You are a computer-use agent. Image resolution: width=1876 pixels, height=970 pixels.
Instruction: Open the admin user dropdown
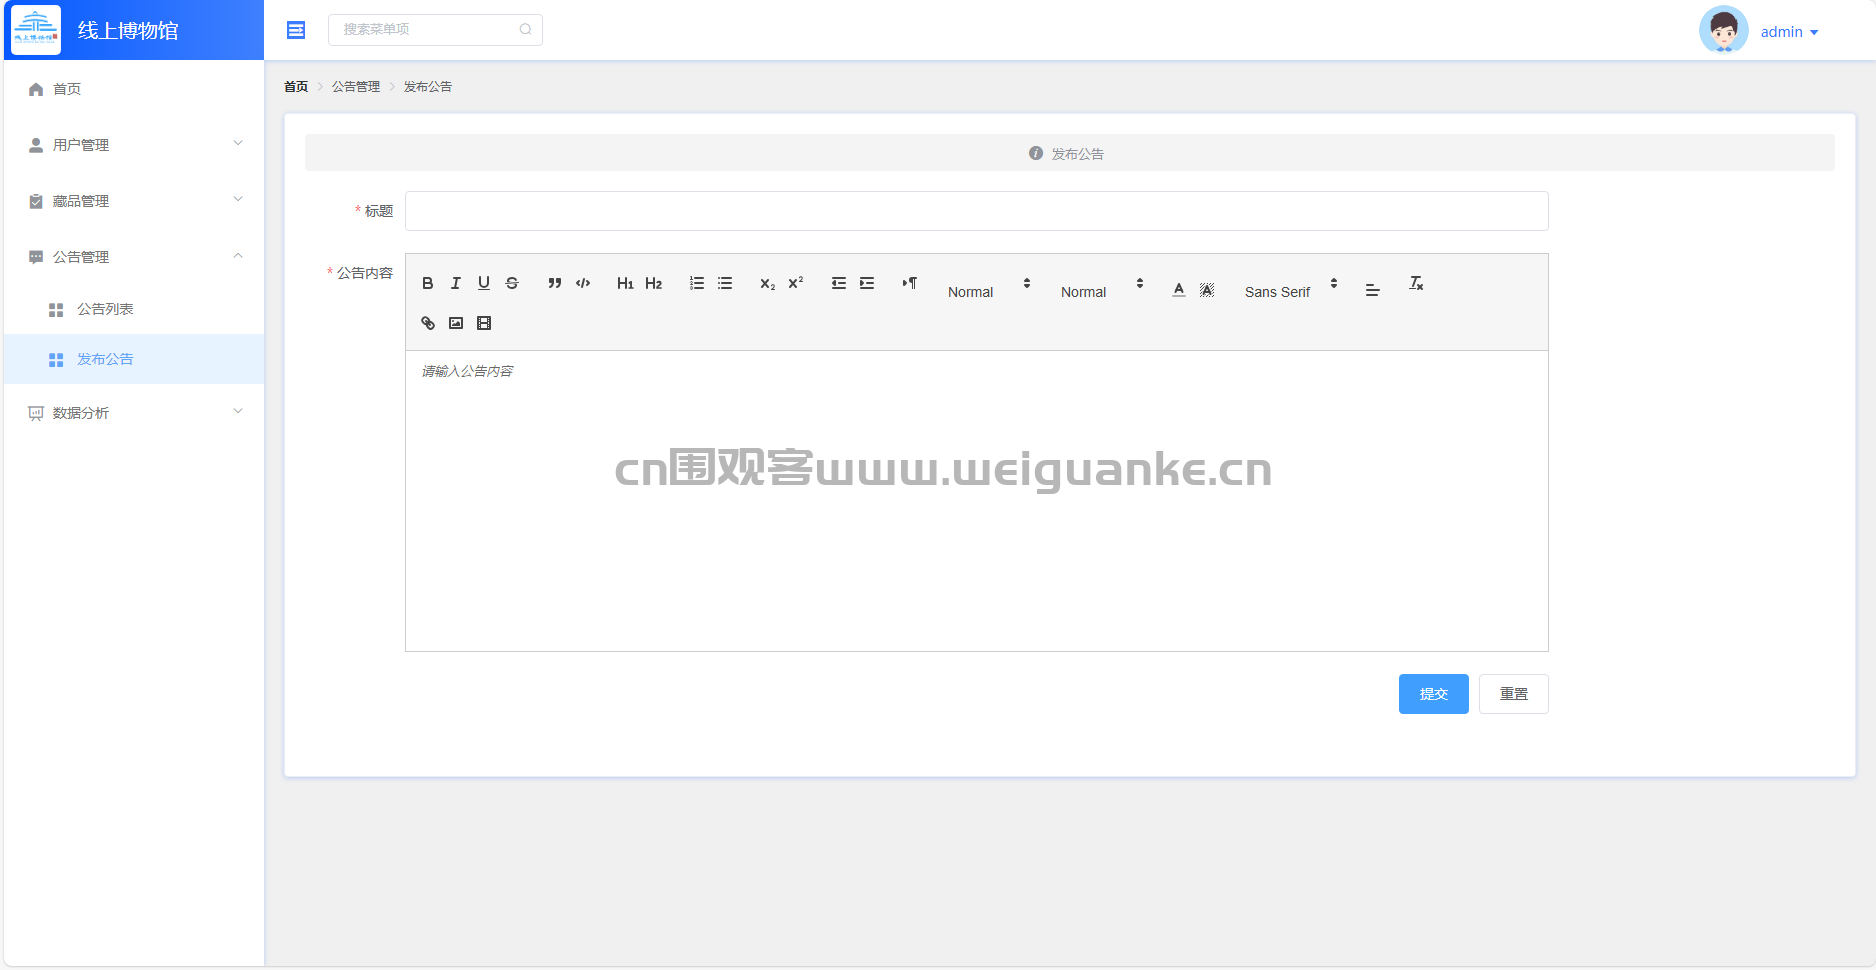1789,32
